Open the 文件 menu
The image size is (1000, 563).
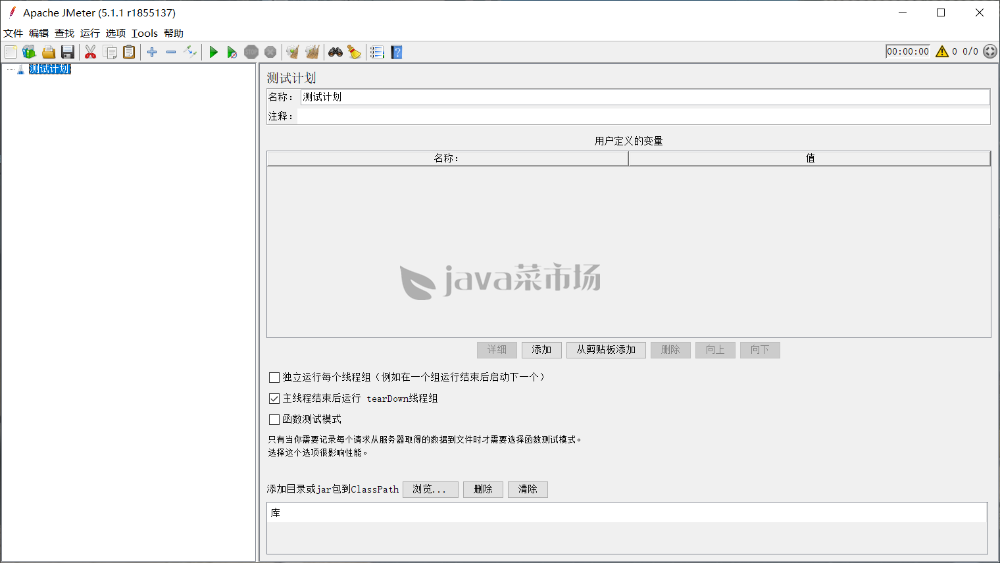(x=13, y=33)
